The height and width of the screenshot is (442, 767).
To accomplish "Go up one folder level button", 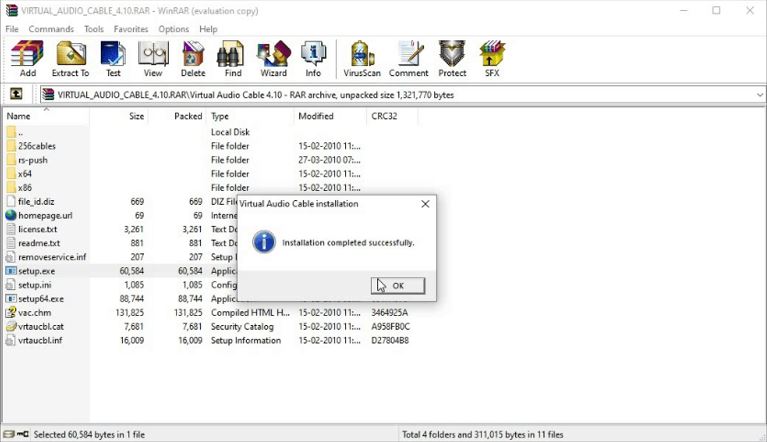I will pos(16,94).
